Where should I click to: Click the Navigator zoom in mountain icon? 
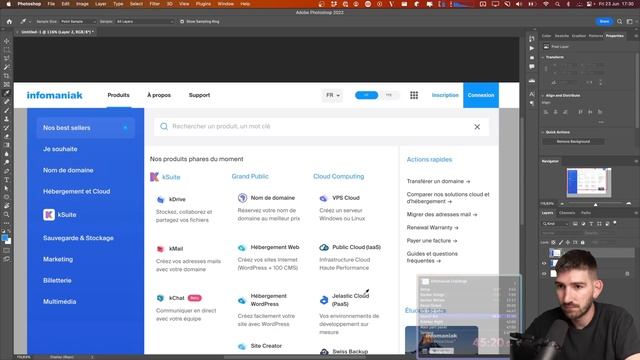pos(629,203)
